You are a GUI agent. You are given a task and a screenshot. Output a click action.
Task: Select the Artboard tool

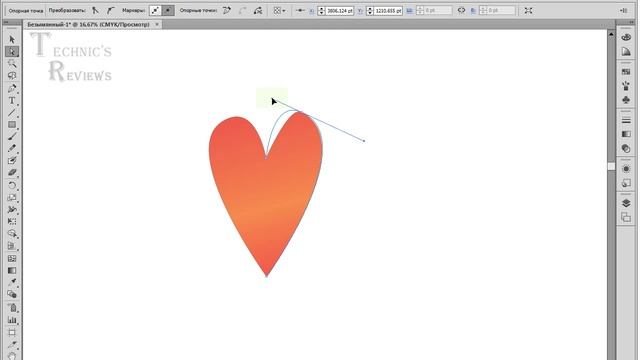12,332
